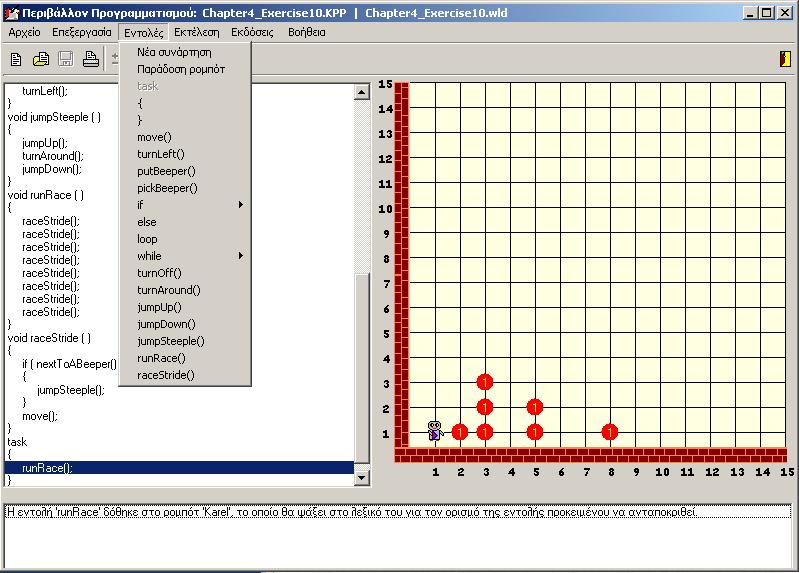Click the beeper at column 3, row 3

[x=485, y=382]
